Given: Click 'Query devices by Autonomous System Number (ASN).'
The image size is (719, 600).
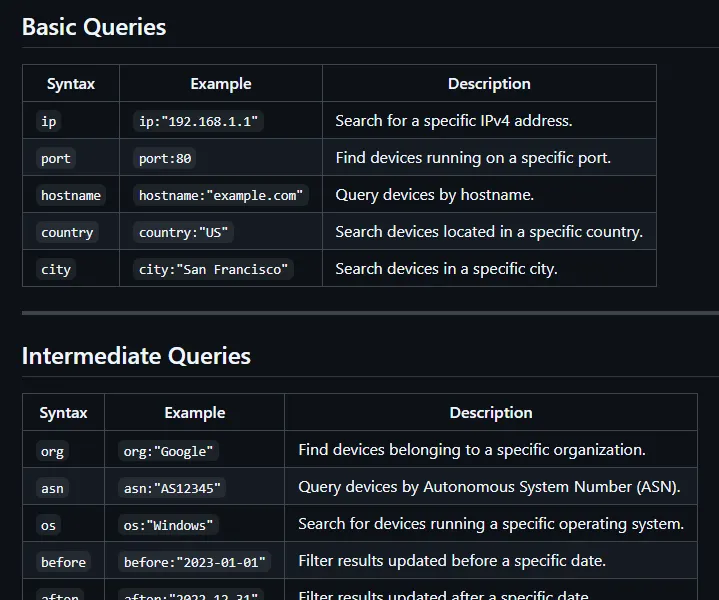Looking at the screenshot, I should click(489, 487).
